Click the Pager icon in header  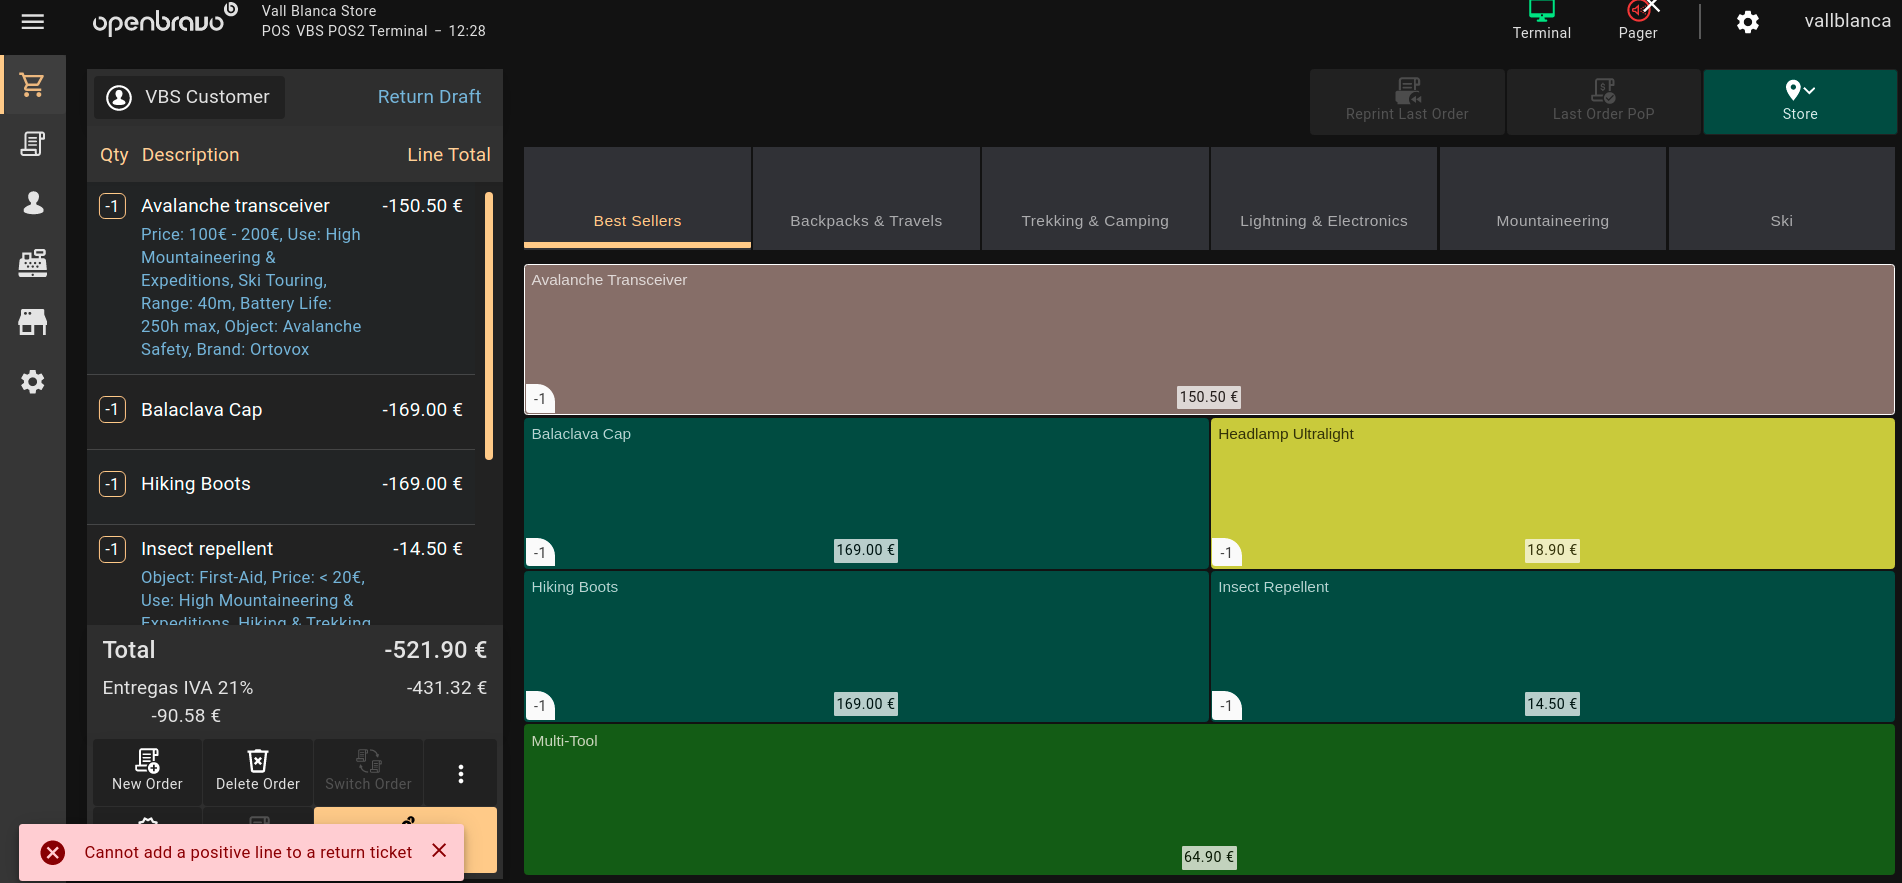pos(1638,20)
